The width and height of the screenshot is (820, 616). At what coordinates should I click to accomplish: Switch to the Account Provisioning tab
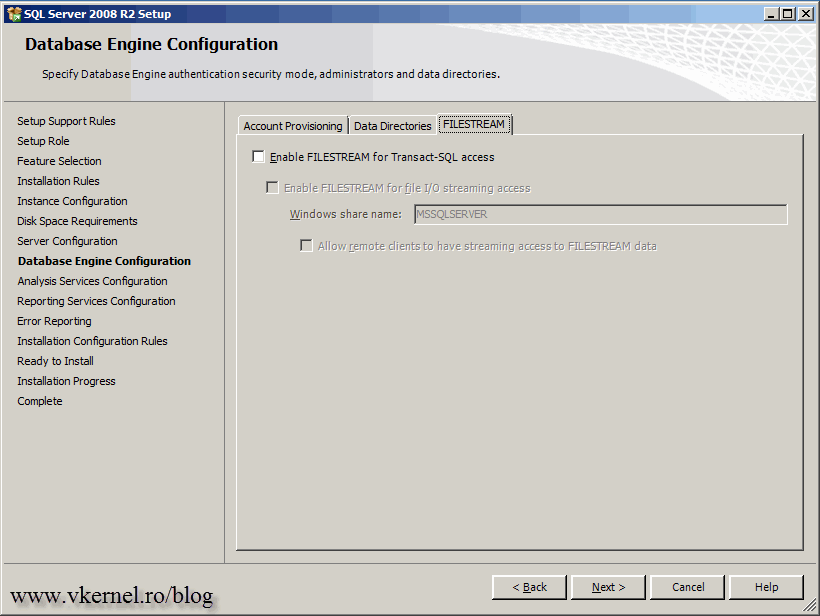[x=293, y=126]
